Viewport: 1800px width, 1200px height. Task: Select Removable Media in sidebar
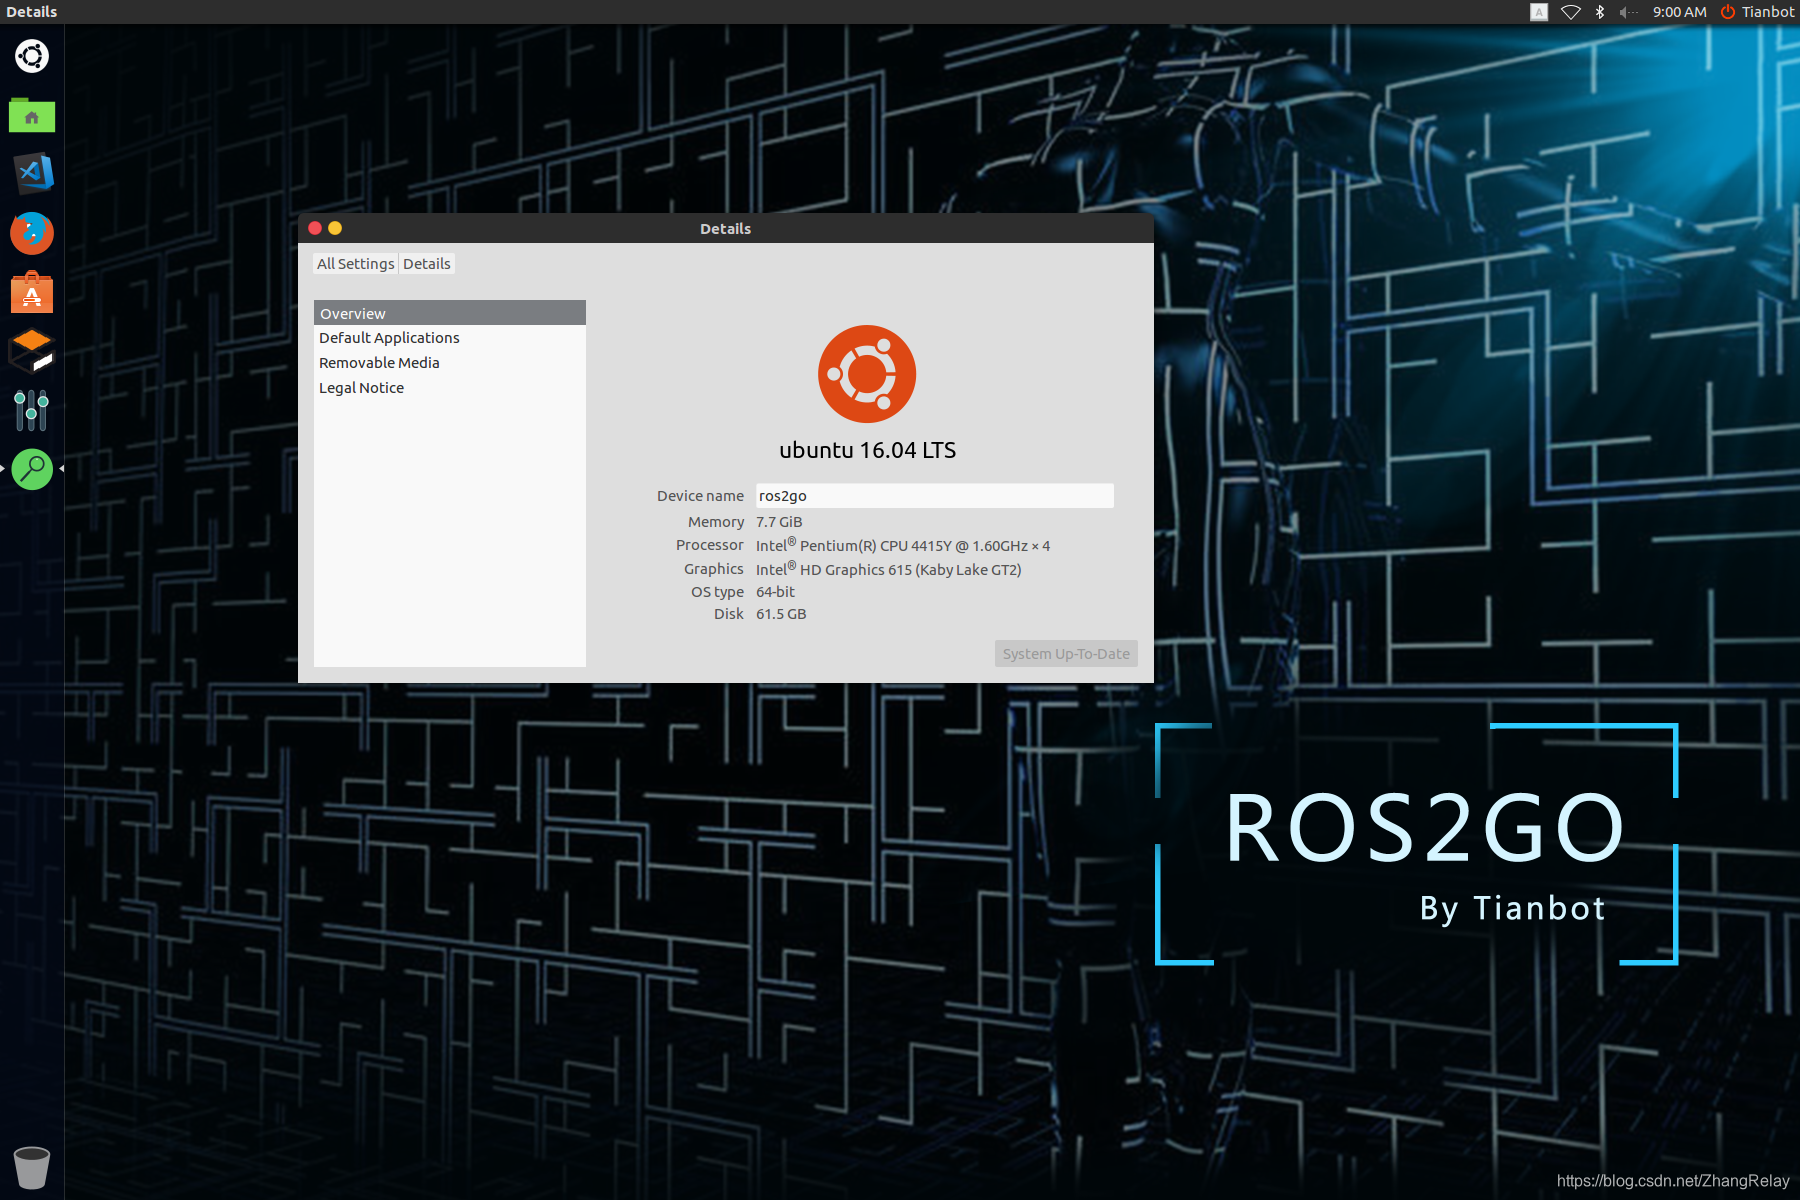[450, 363]
